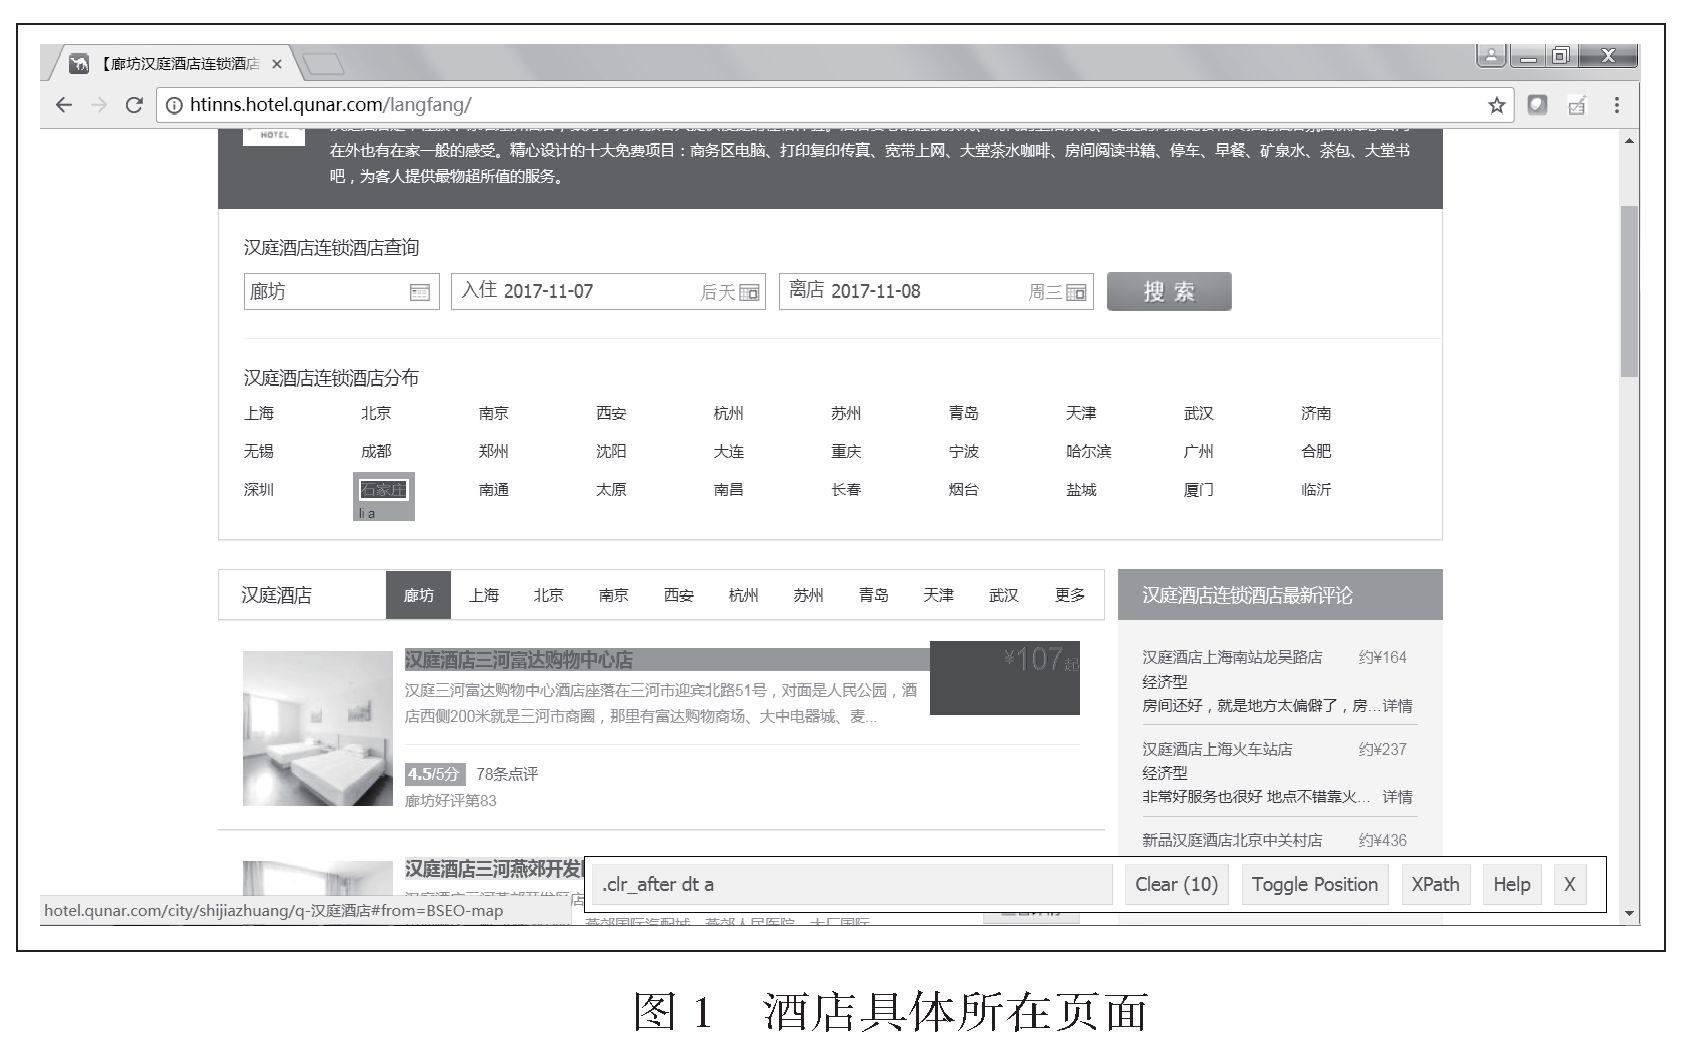Screen dimensions: 1694x1054
Task: Click city selector icon in 廊坊 field
Action: 420,293
